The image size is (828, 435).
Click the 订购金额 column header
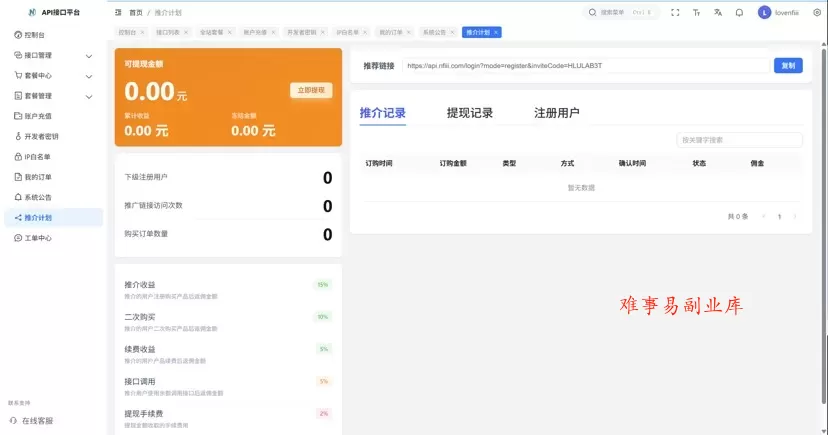(x=453, y=163)
